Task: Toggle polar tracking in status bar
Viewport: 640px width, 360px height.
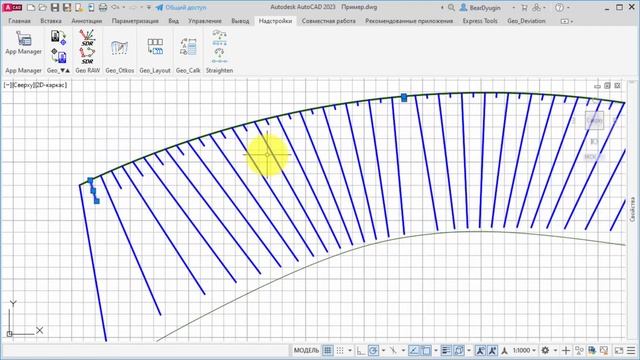Action: (373, 350)
